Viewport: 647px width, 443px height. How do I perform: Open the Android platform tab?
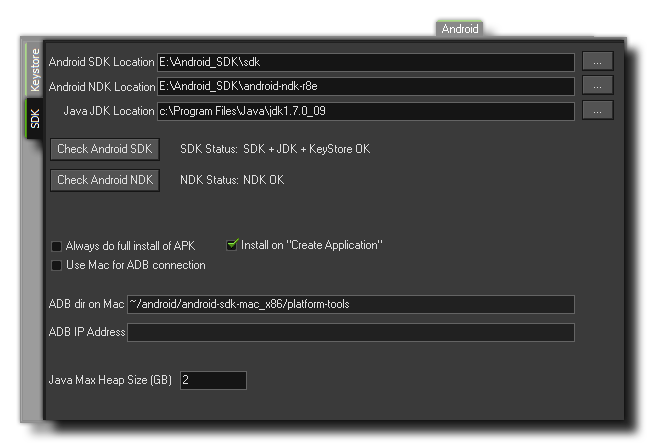(459, 29)
